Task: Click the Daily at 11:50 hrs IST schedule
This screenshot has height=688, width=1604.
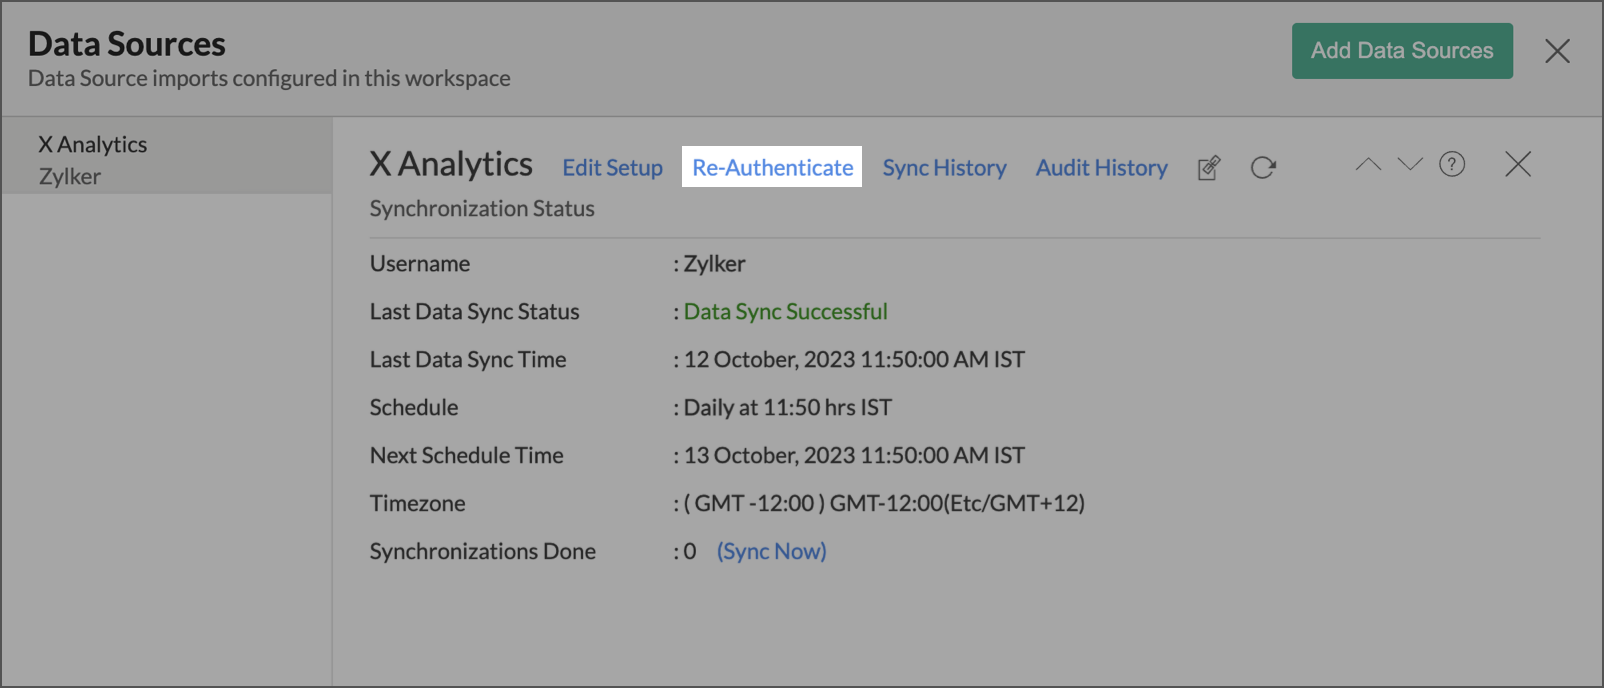Action: [787, 408]
